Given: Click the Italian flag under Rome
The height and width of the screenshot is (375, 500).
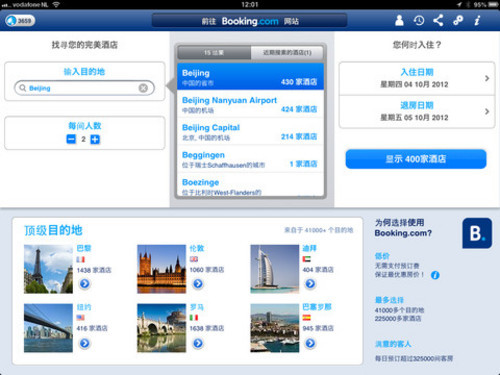Looking at the screenshot, I should (x=194, y=318).
